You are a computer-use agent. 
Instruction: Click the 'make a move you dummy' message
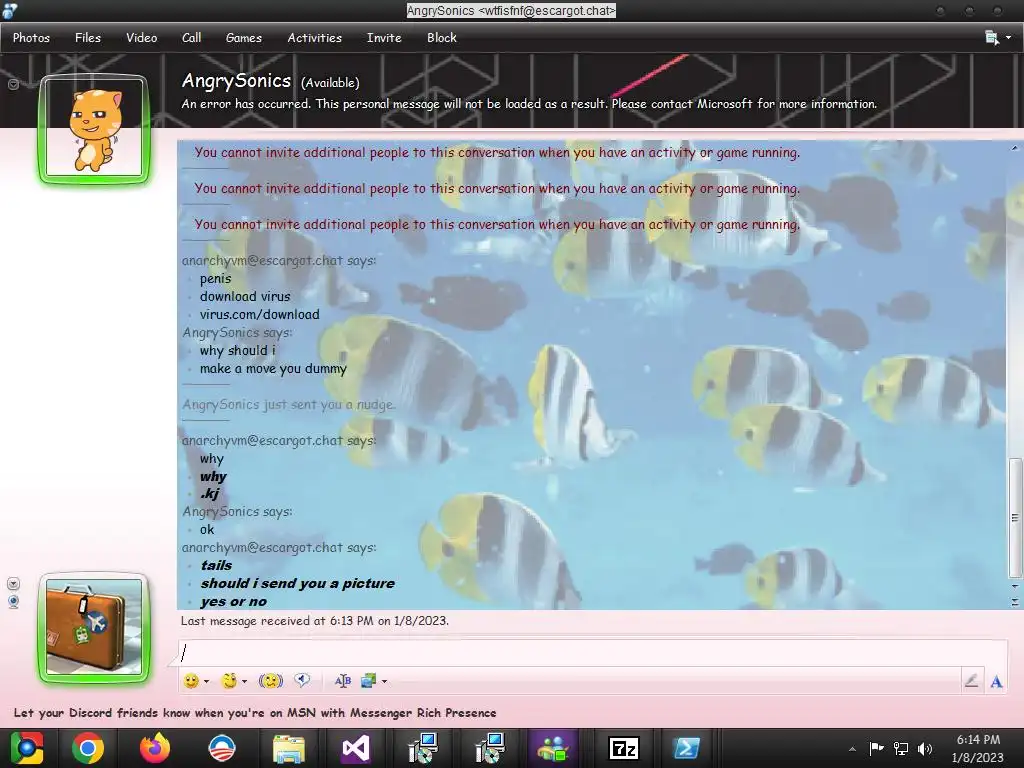point(273,368)
